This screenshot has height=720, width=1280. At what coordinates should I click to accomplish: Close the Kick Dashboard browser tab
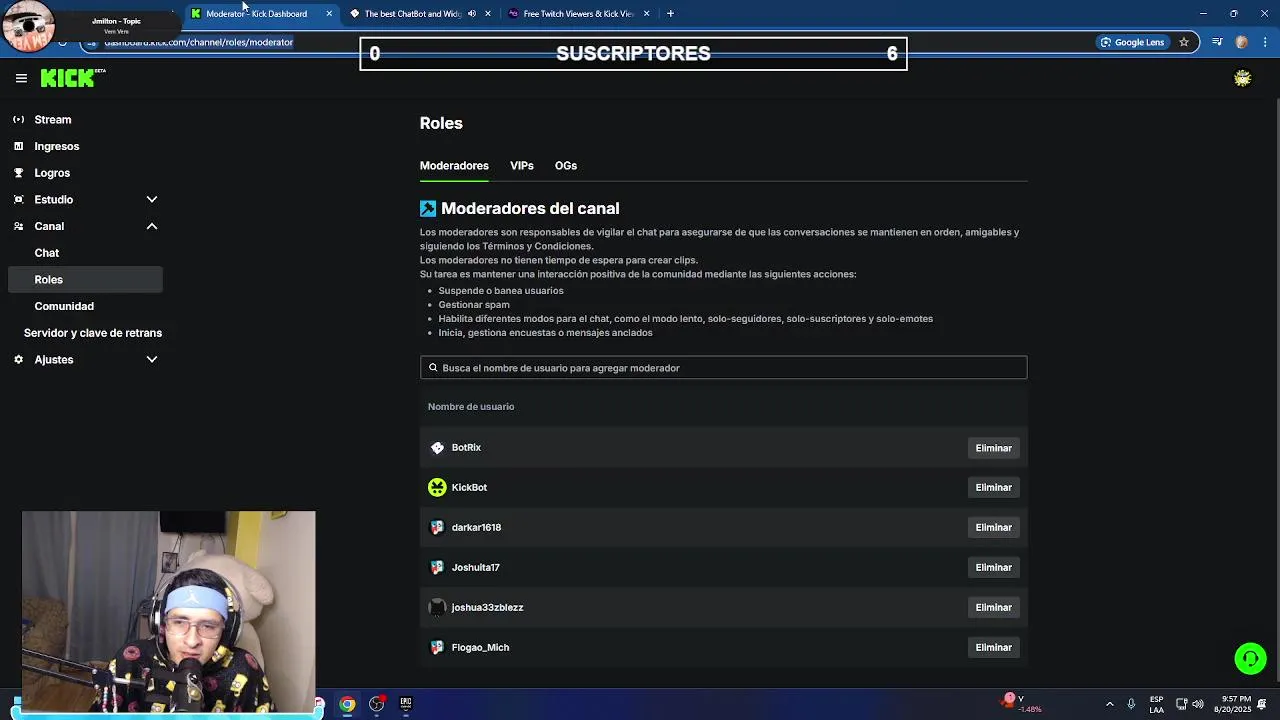pyautogui.click(x=329, y=14)
